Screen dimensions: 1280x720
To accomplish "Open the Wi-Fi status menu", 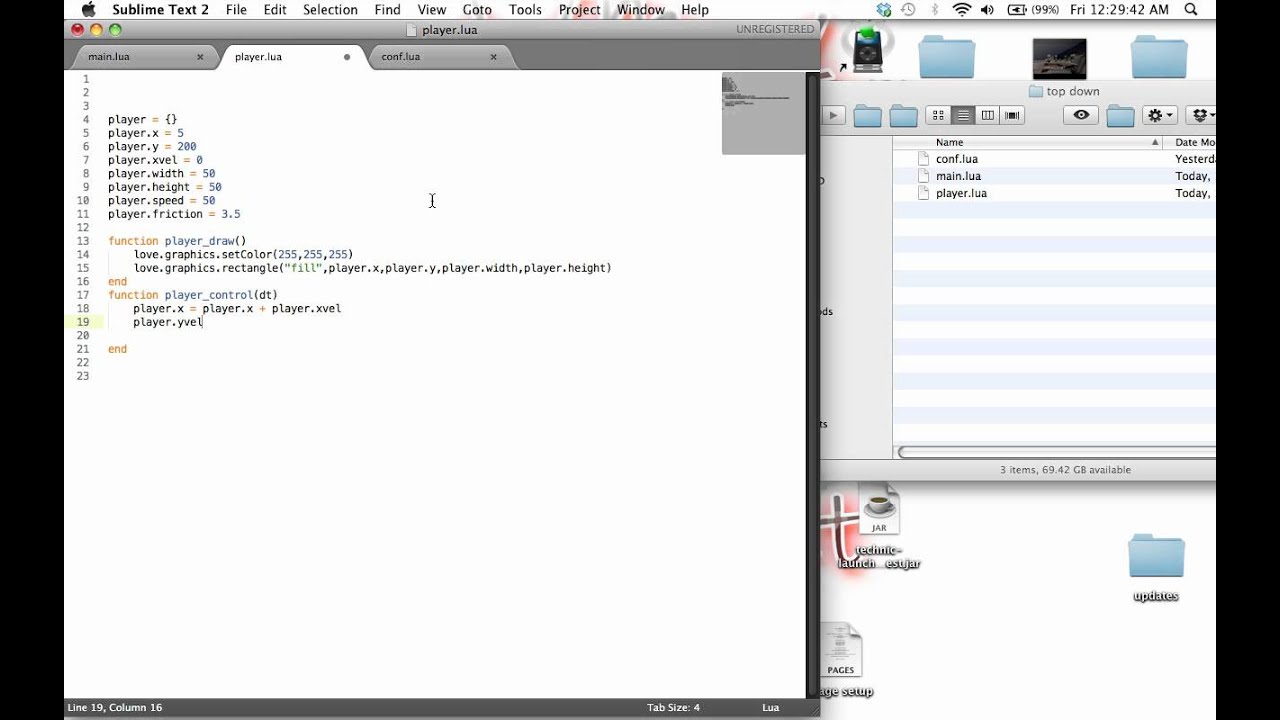I will point(962,10).
